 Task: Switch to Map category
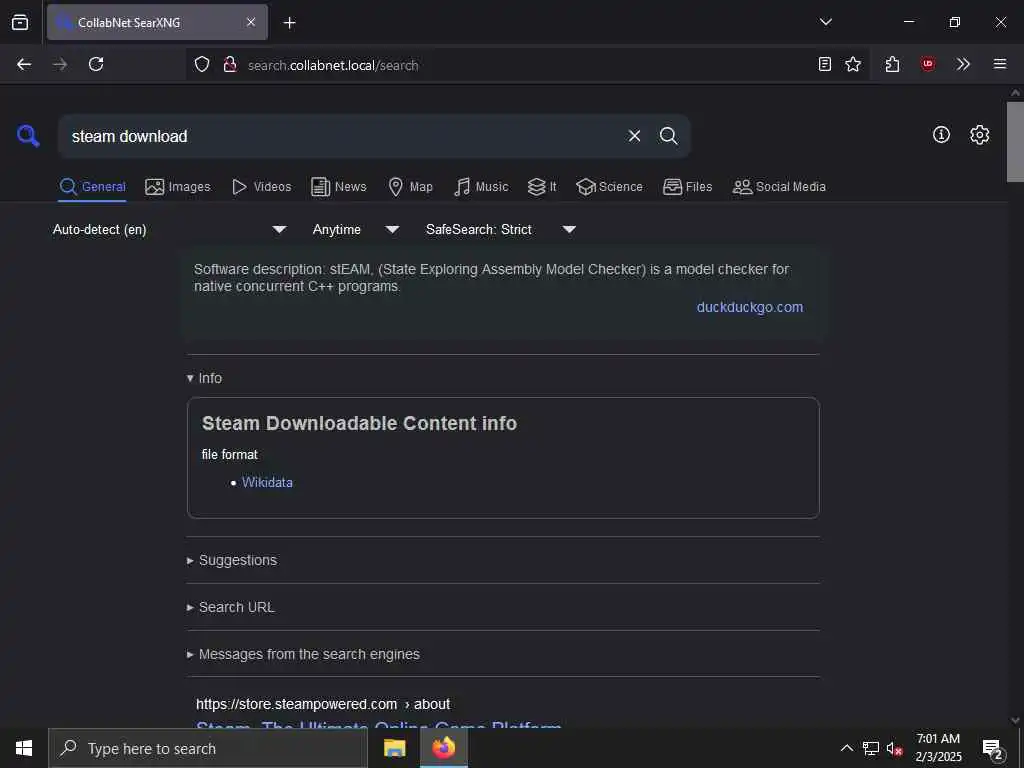[x=411, y=187]
